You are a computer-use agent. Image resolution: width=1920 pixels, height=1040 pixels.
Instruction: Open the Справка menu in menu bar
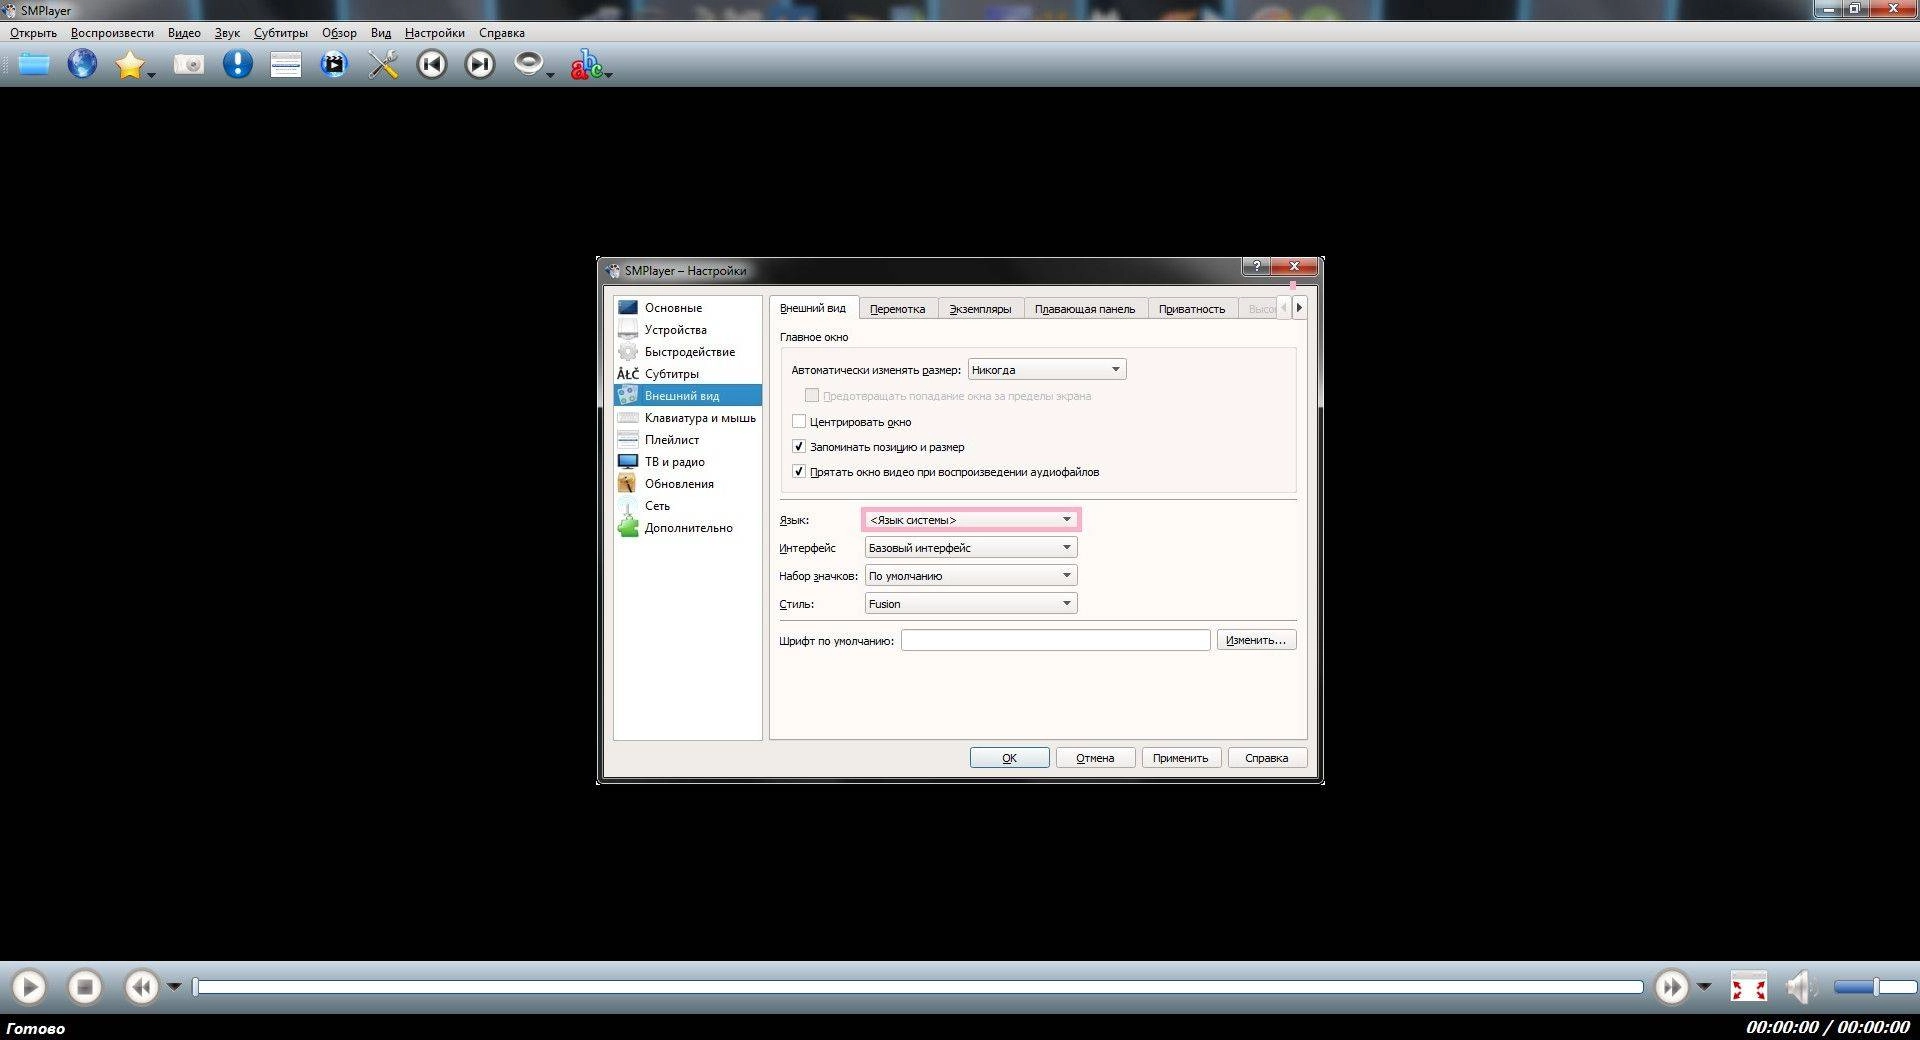502,33
